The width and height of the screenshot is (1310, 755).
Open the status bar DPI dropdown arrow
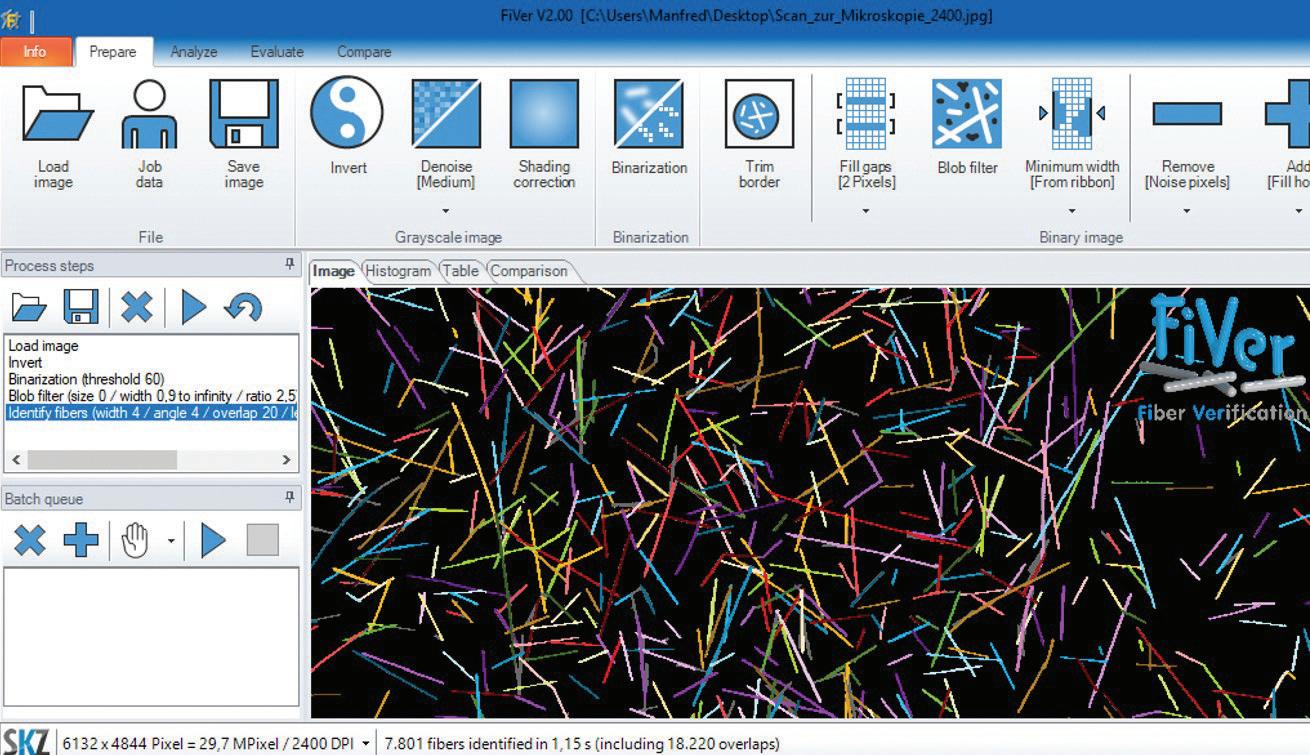pyautogui.click(x=366, y=744)
